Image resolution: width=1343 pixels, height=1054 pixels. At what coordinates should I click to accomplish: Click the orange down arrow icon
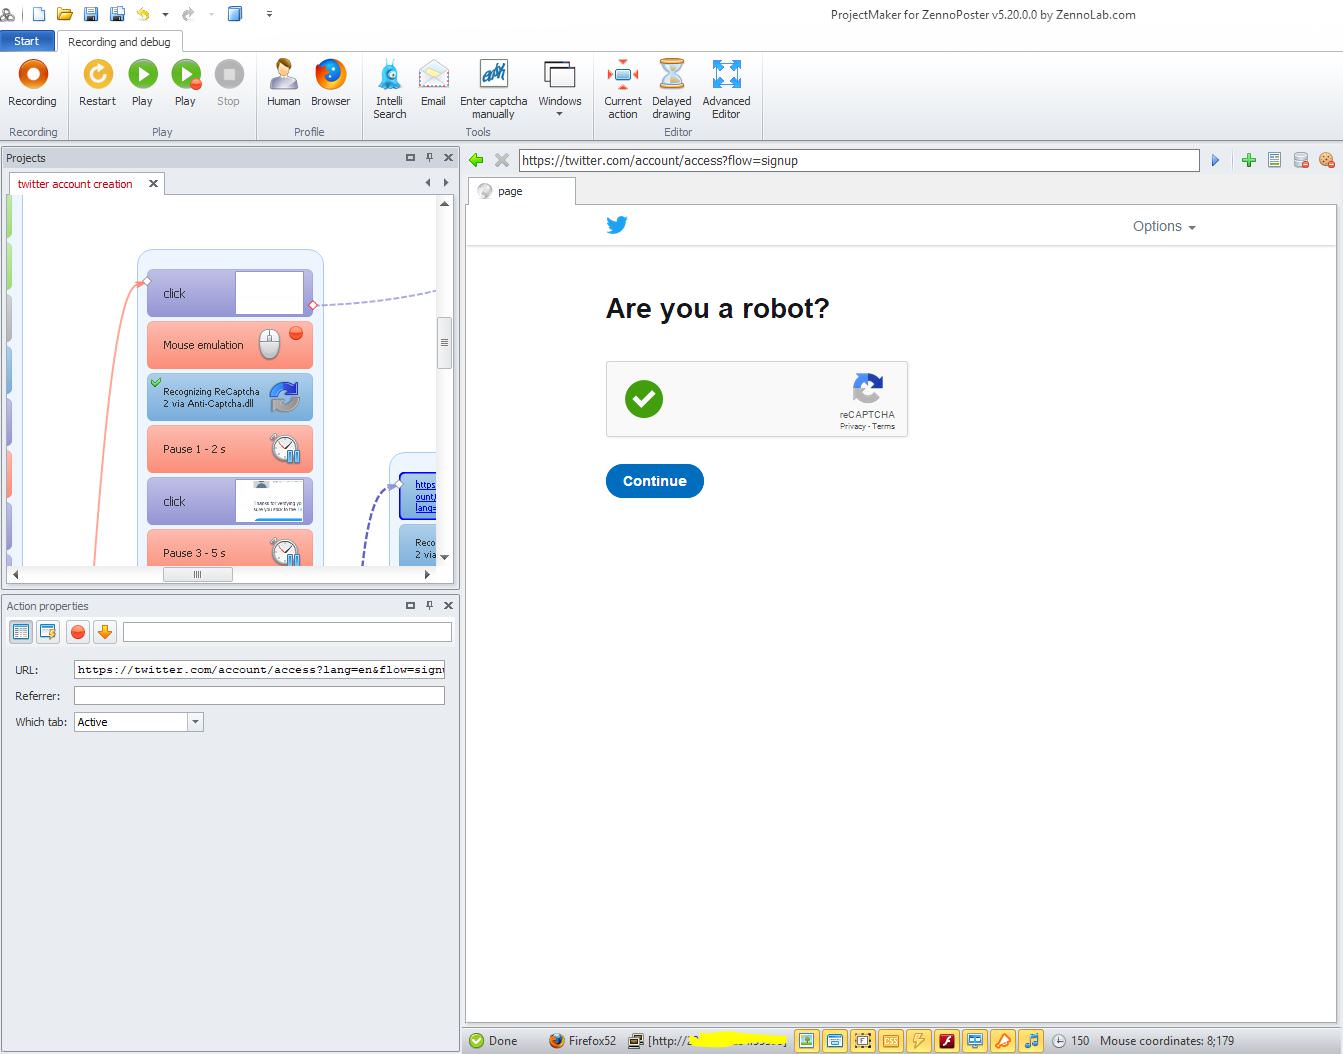(x=105, y=632)
